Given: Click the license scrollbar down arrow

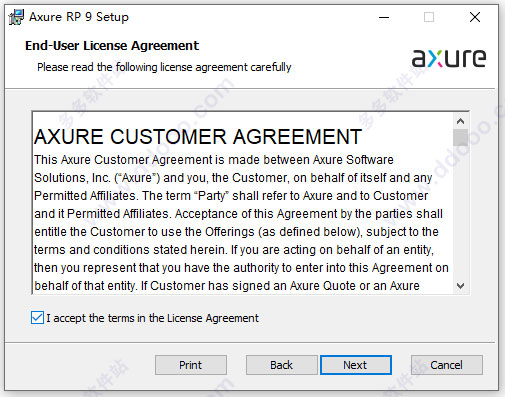Looking at the screenshot, I should (461, 286).
